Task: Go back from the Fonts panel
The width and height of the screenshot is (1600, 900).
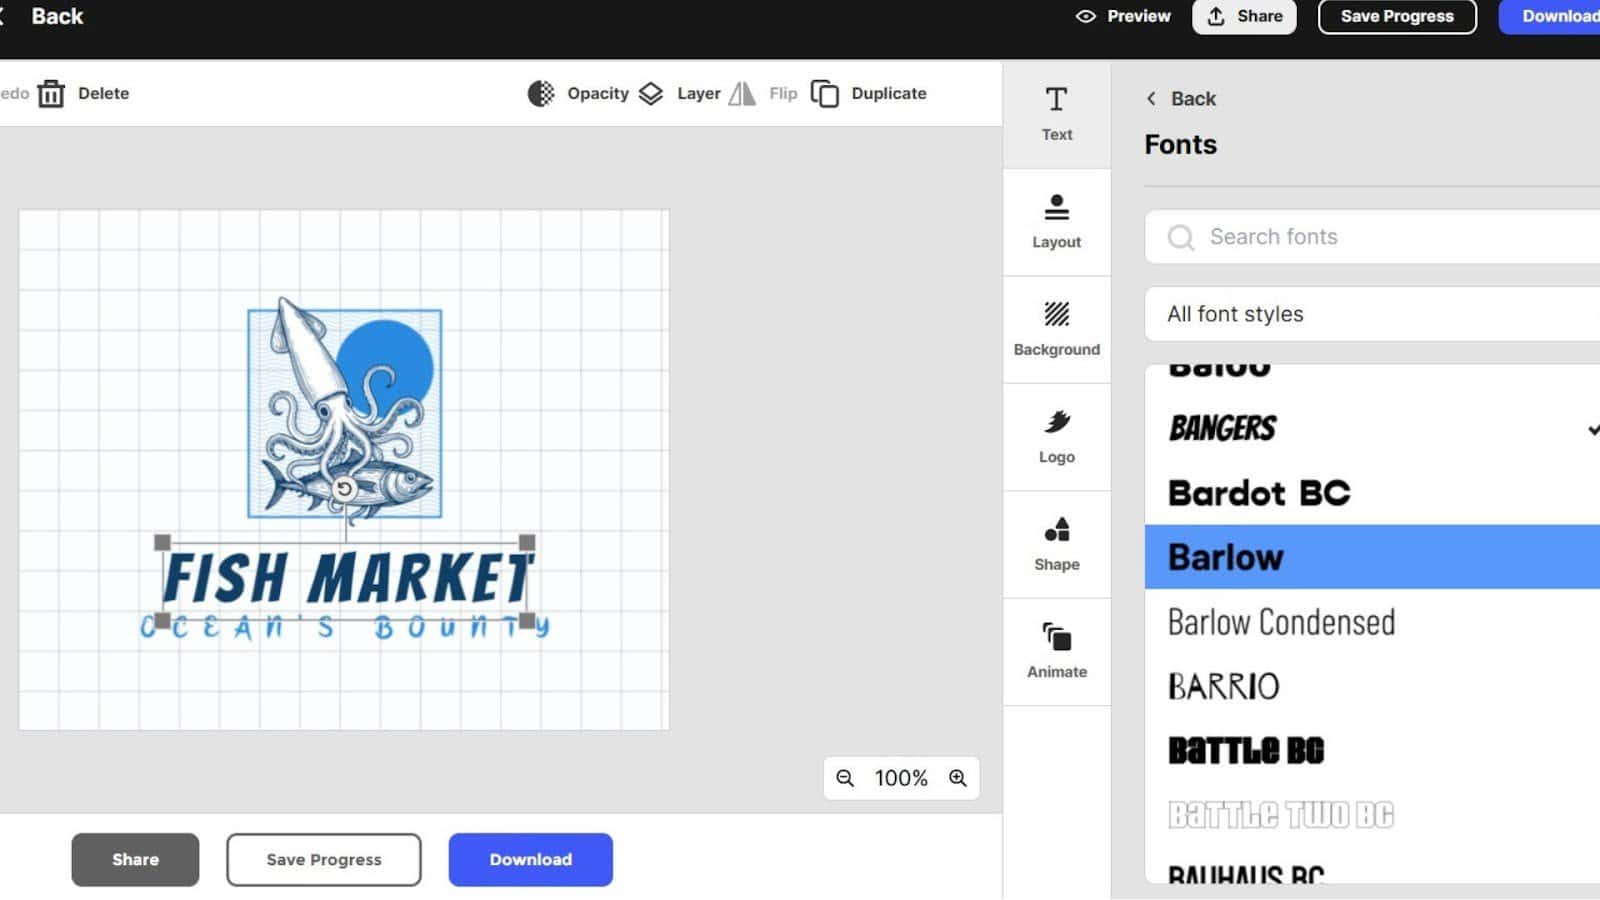Action: [x=1181, y=99]
